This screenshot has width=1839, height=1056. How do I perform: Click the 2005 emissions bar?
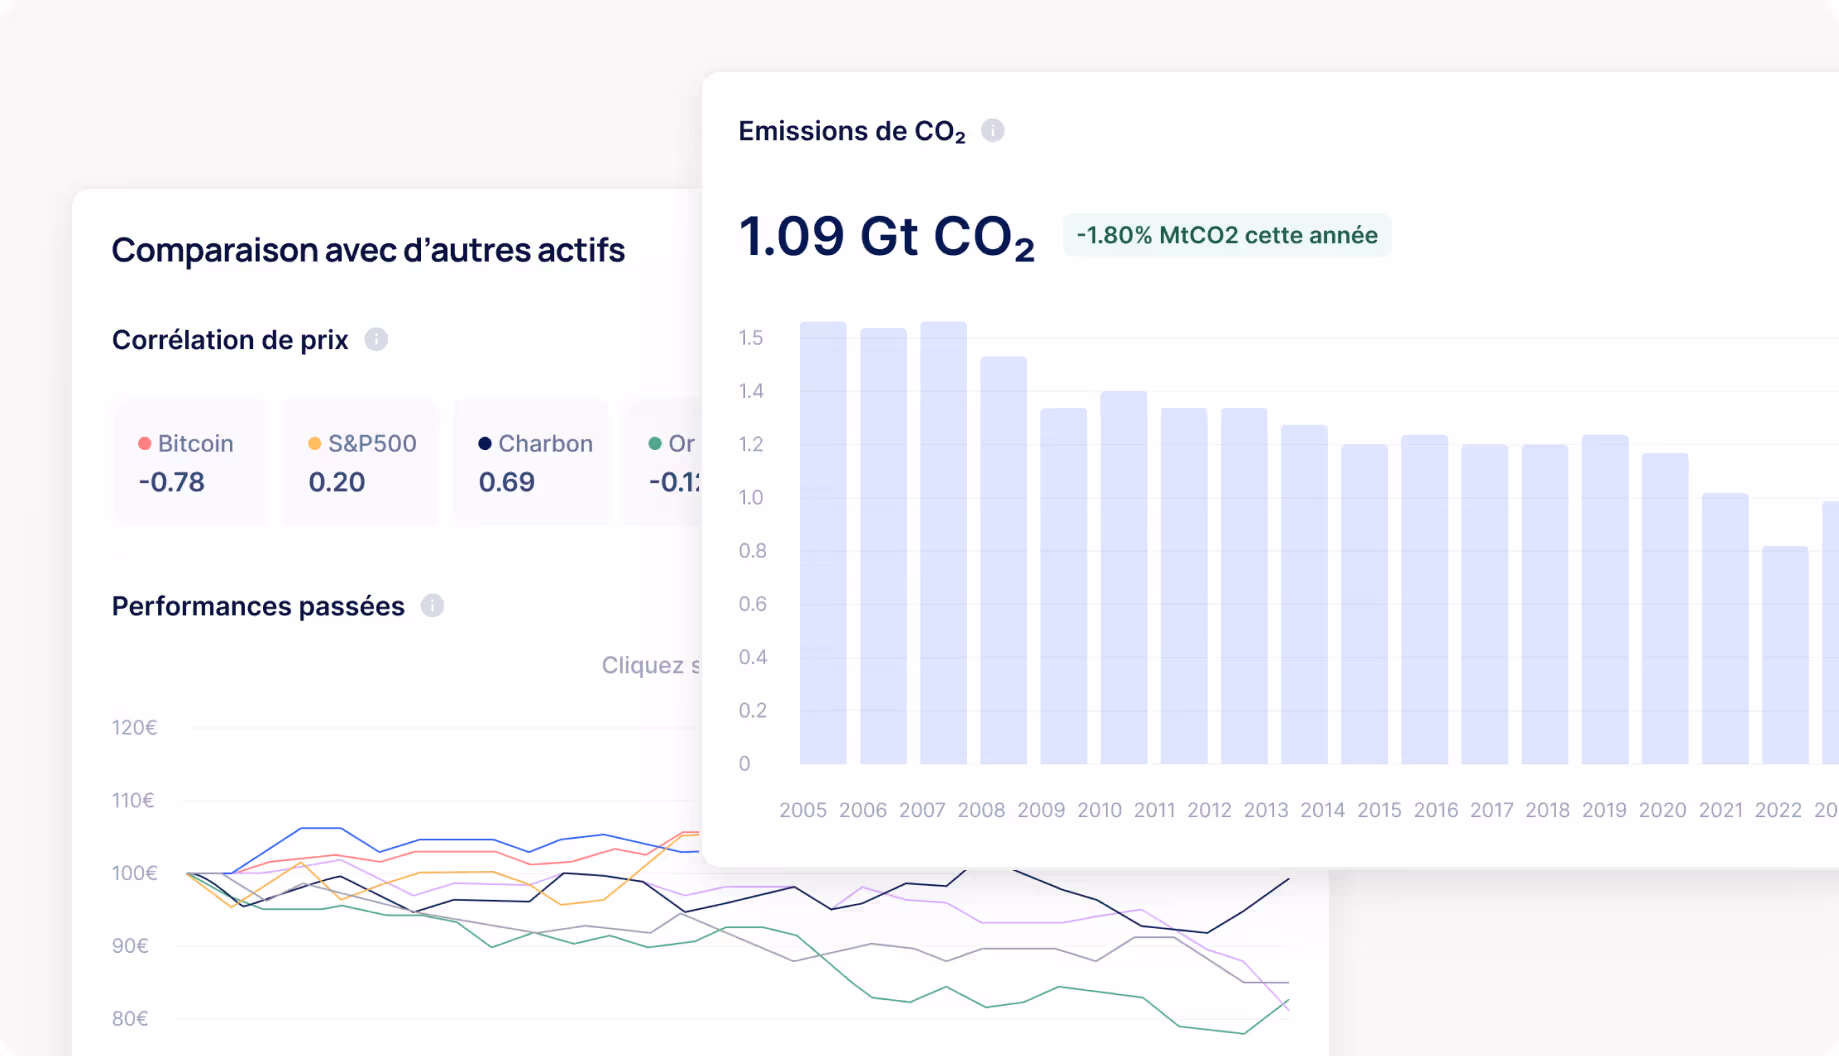click(823, 543)
